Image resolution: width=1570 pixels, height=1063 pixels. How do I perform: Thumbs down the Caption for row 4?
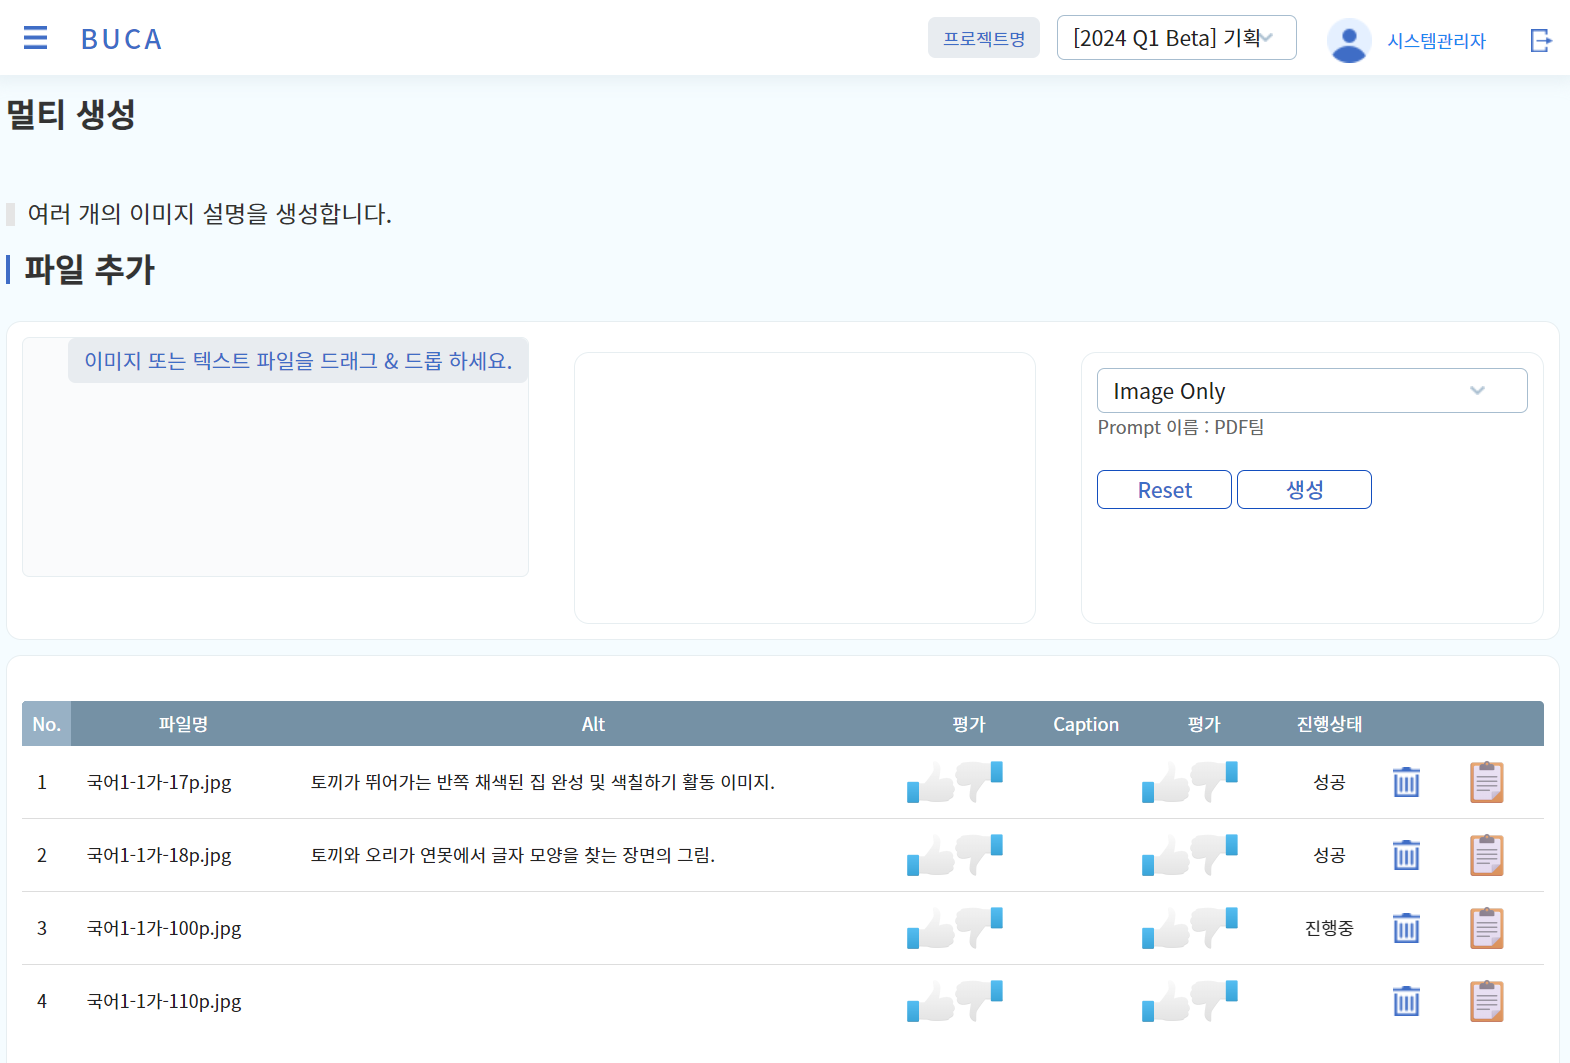[x=1215, y=999]
